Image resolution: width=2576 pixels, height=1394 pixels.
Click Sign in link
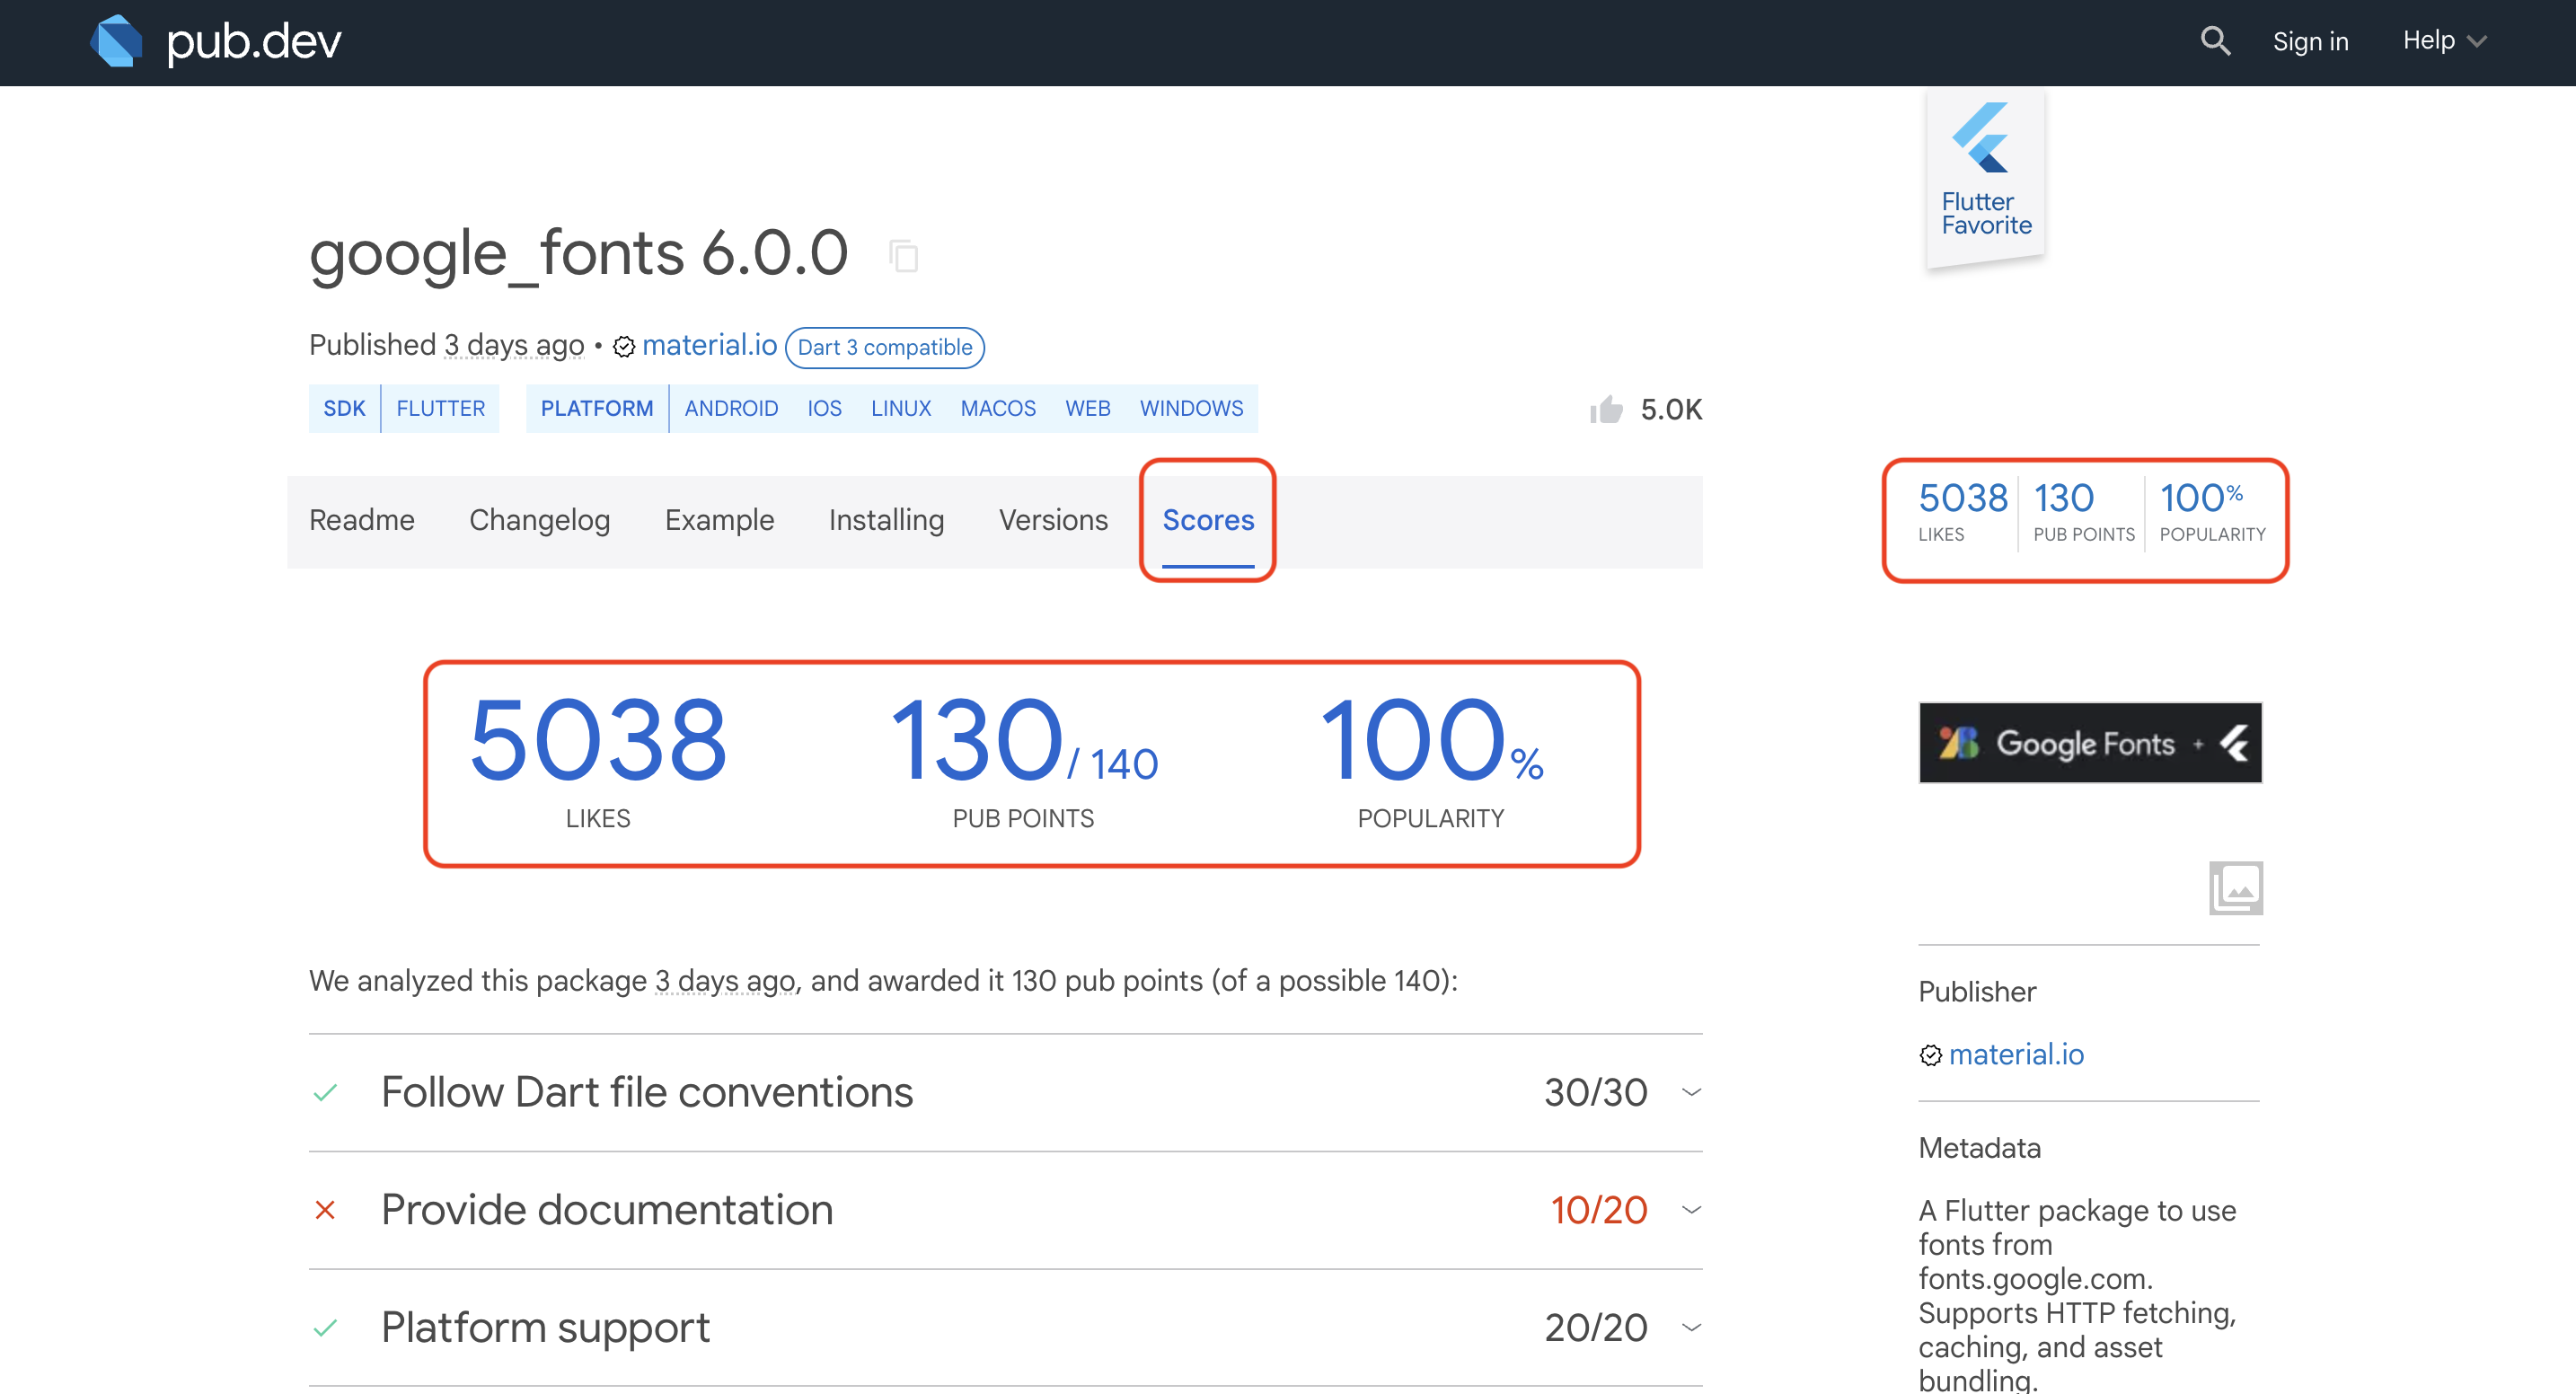tap(2309, 41)
